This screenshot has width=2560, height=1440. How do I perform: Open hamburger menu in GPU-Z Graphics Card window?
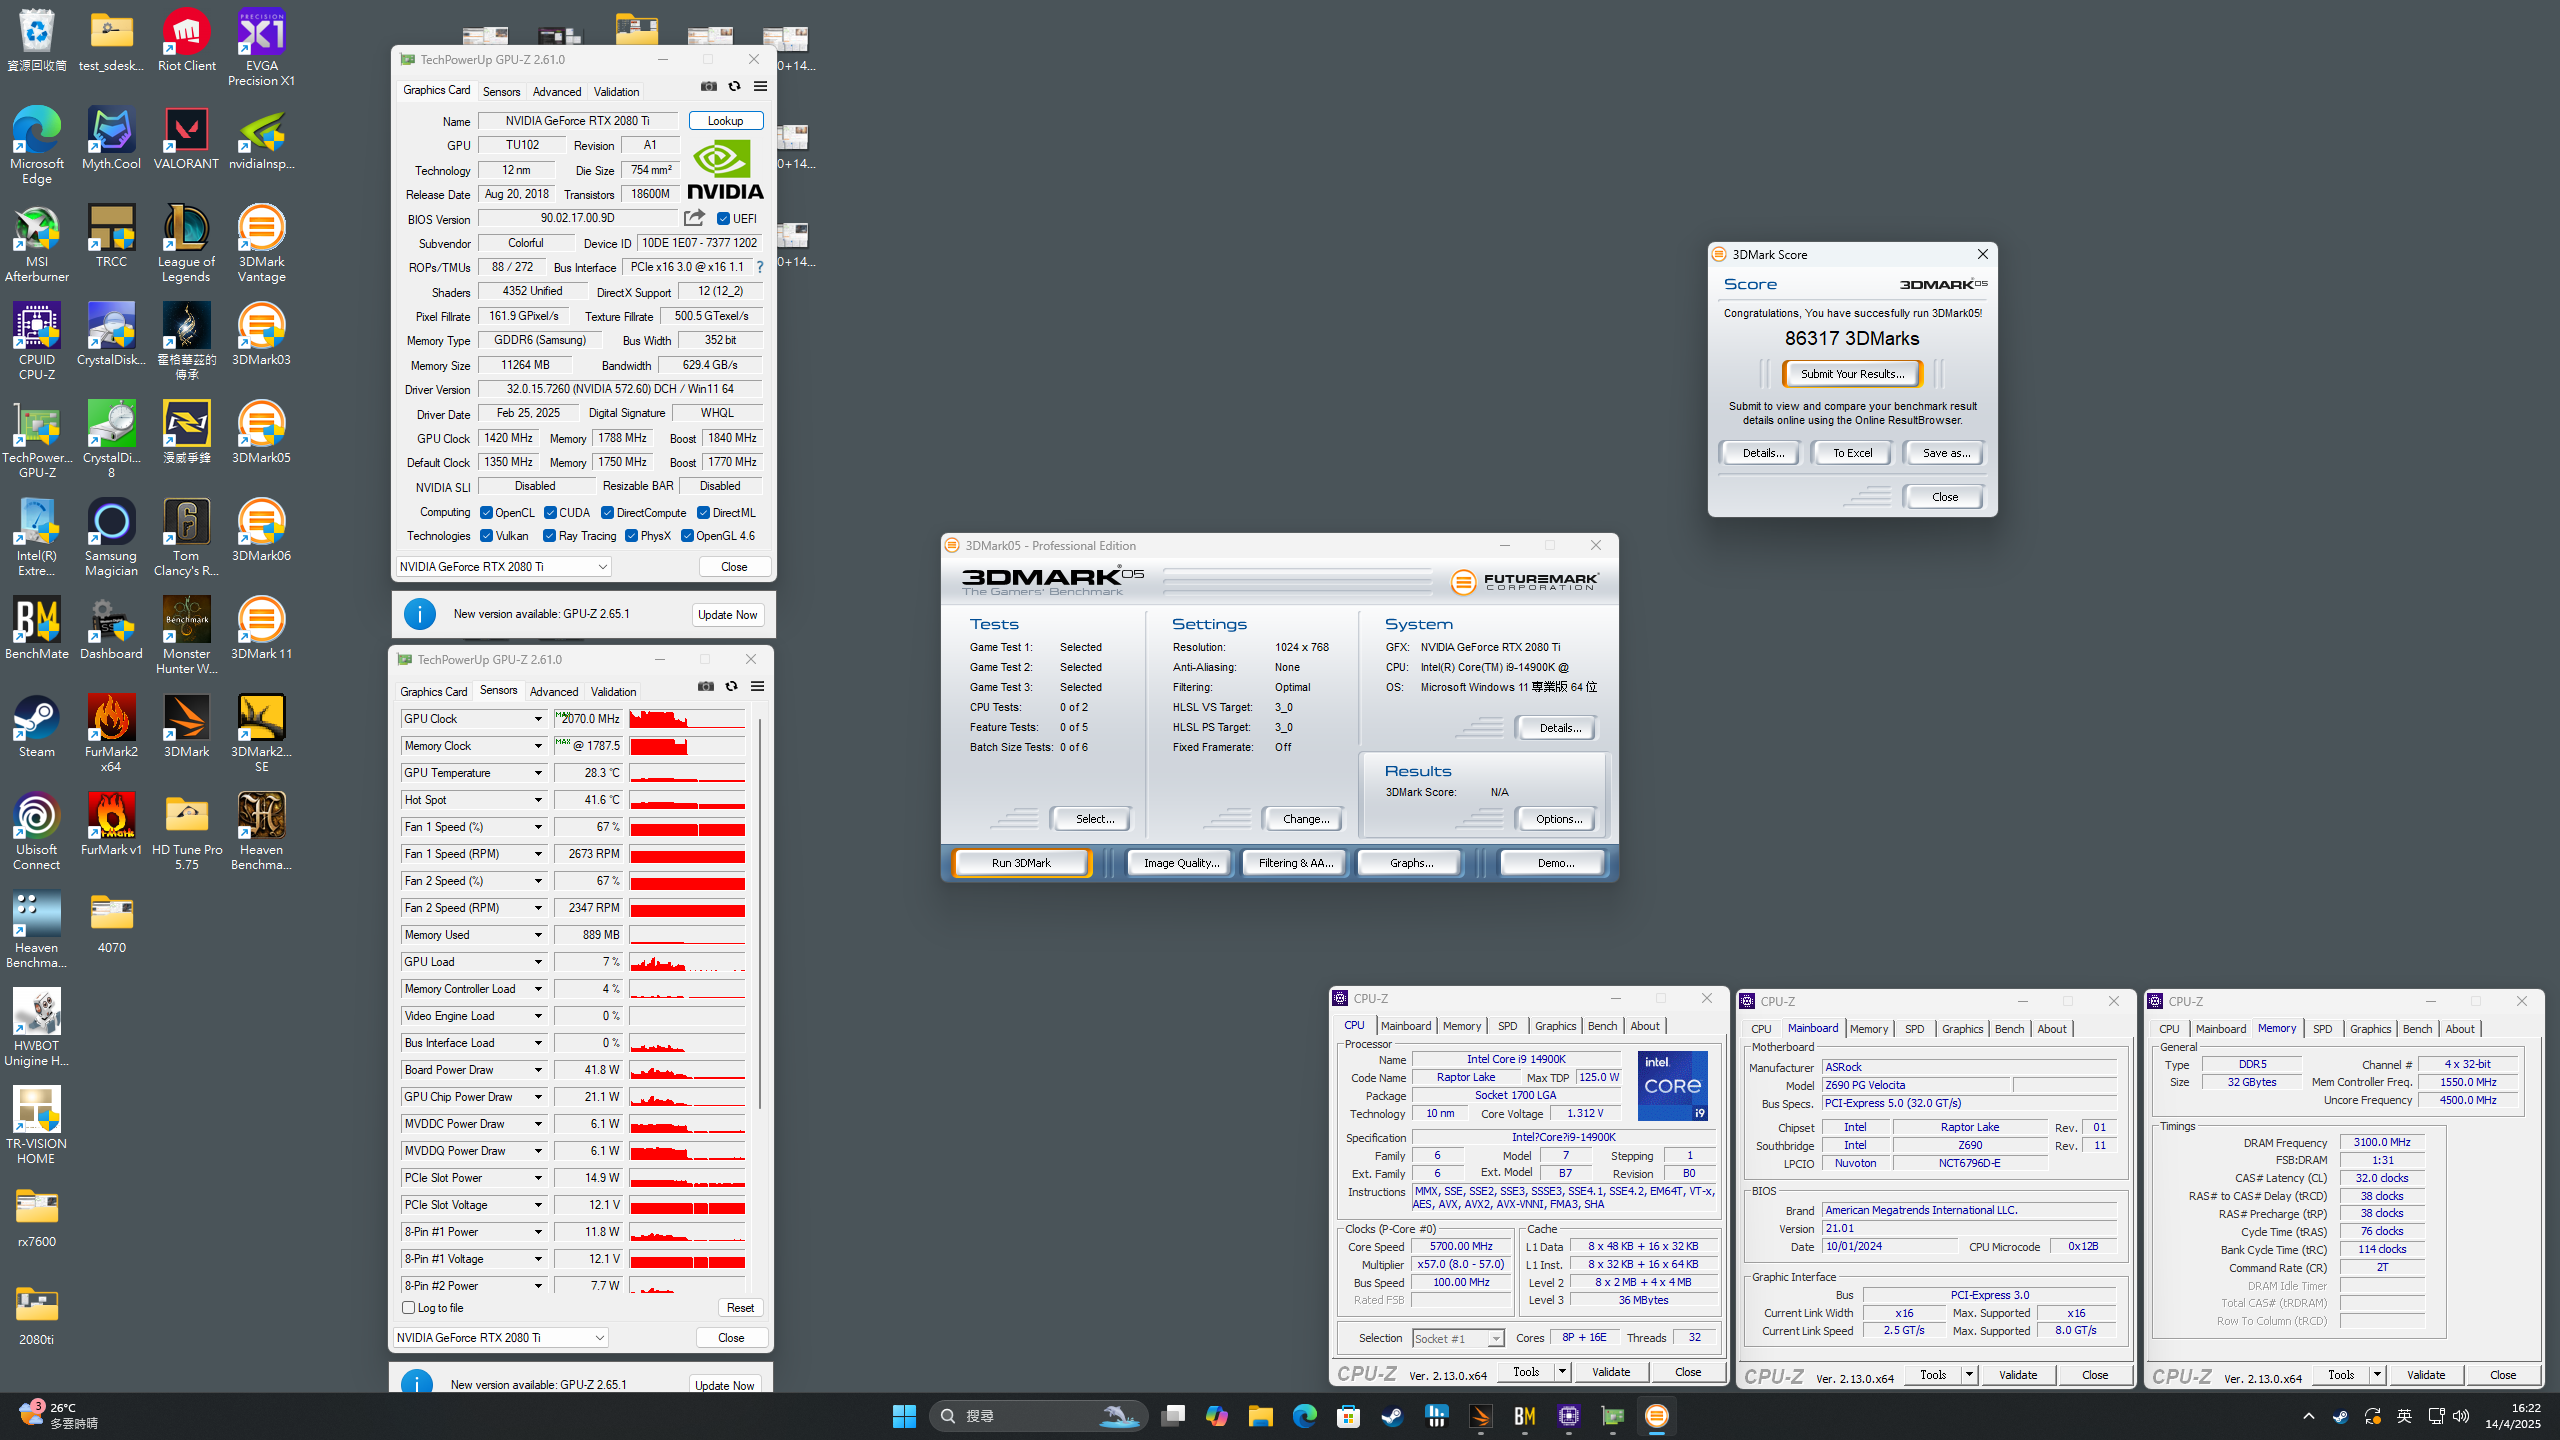click(760, 86)
